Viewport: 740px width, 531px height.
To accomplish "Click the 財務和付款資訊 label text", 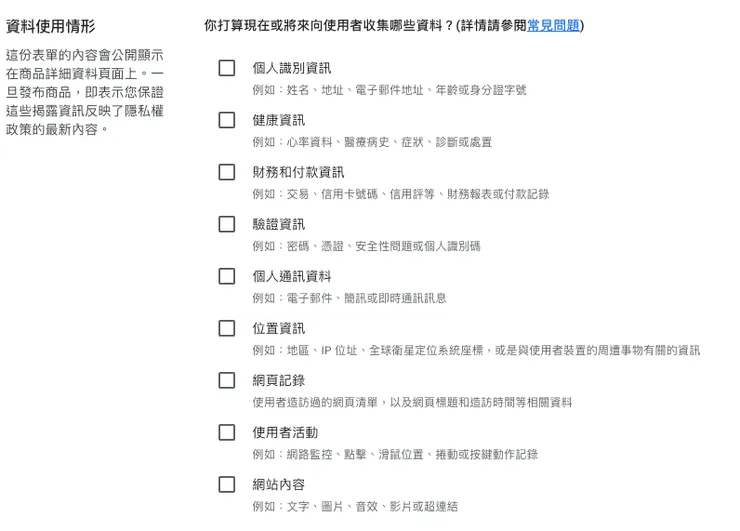I will click(298, 172).
